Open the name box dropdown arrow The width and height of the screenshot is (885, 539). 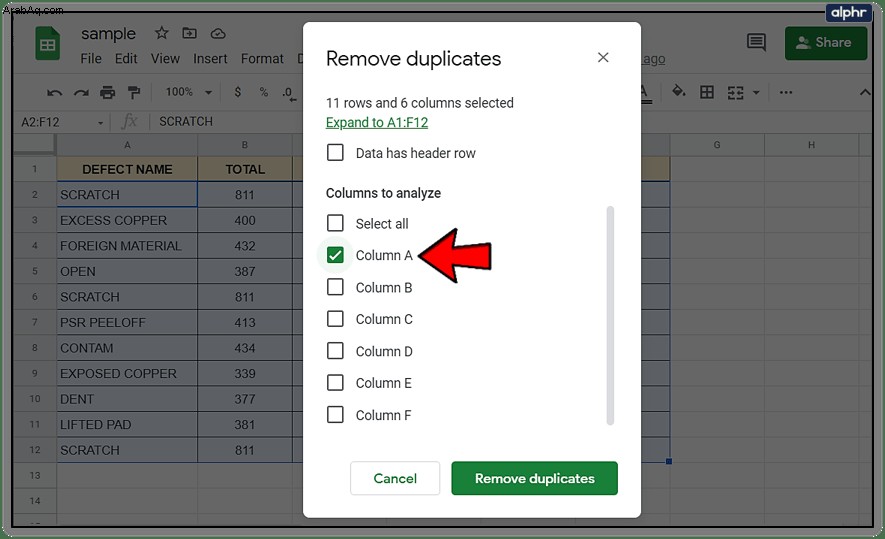point(100,122)
